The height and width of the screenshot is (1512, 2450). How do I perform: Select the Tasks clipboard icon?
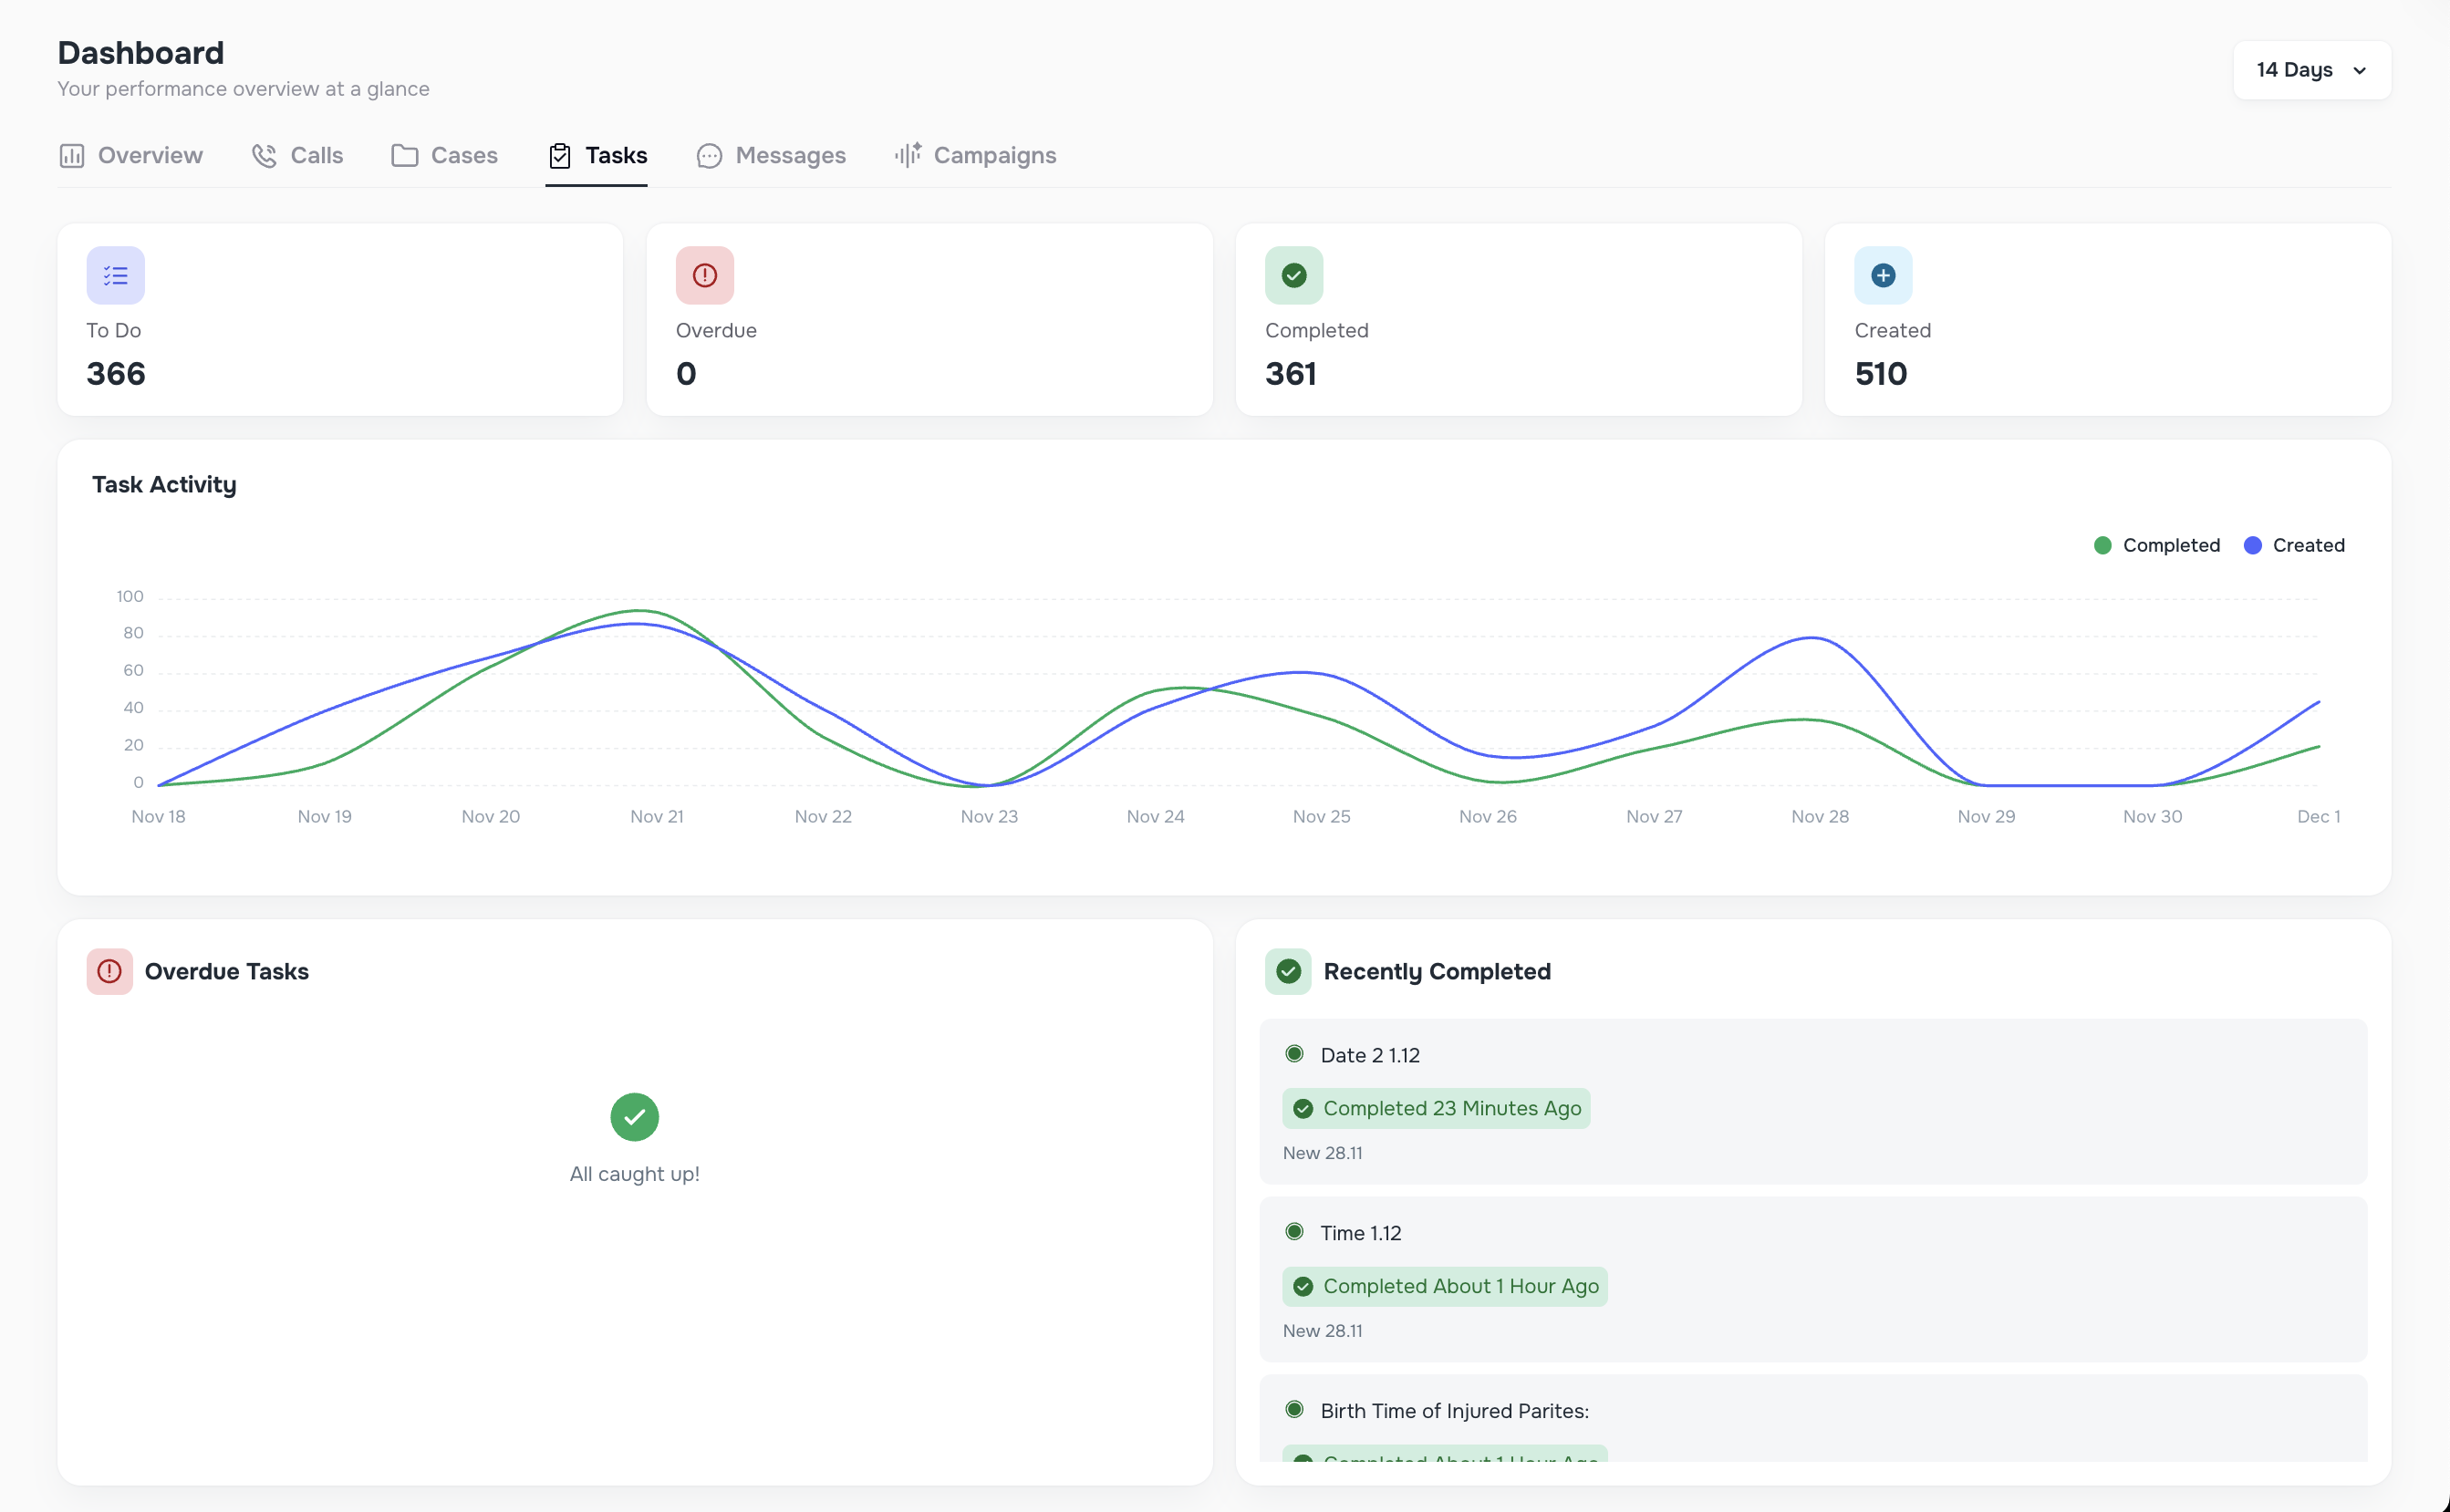point(561,155)
